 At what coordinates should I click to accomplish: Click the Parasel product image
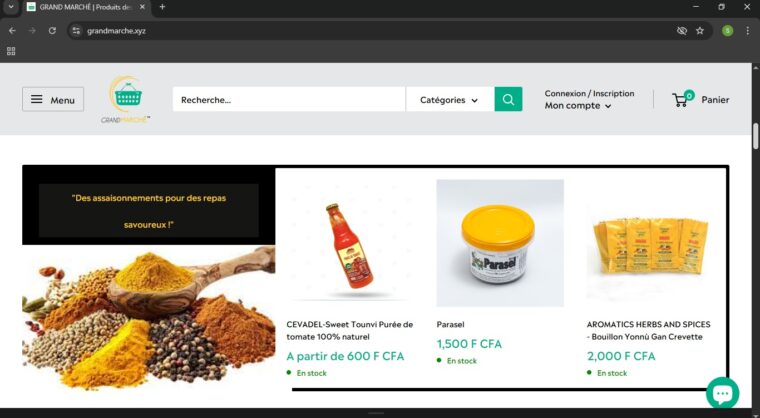coord(500,243)
